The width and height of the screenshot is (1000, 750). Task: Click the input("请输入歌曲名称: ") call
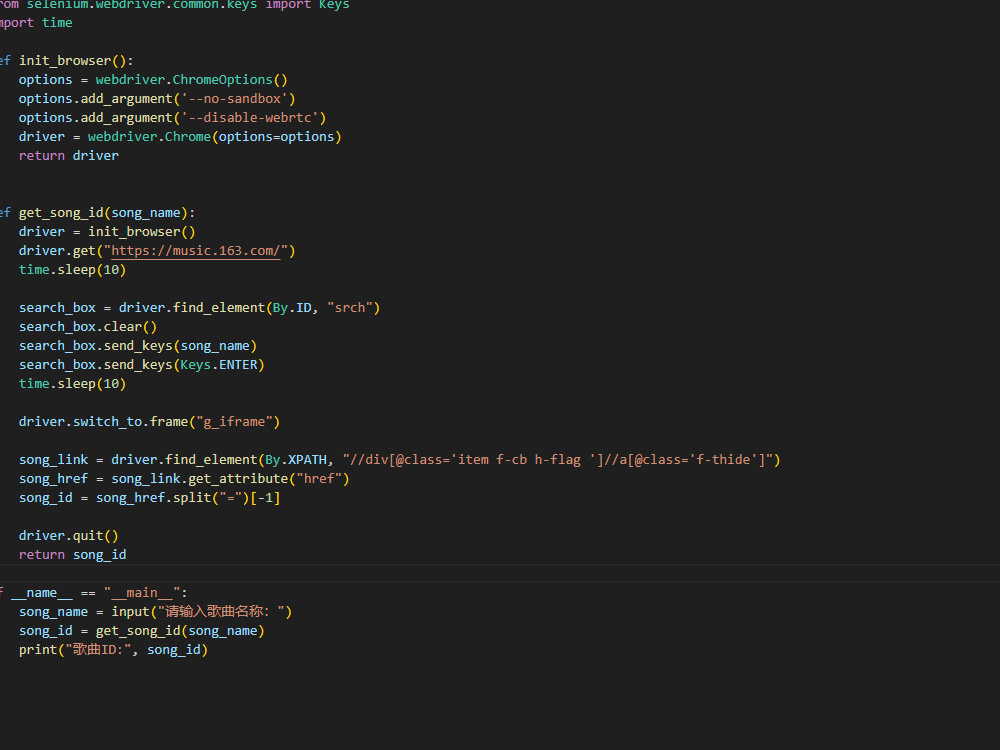click(x=202, y=612)
